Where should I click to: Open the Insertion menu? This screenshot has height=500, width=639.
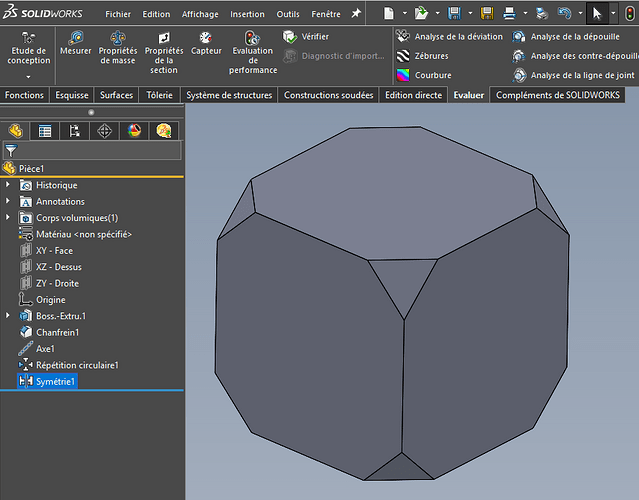(247, 14)
